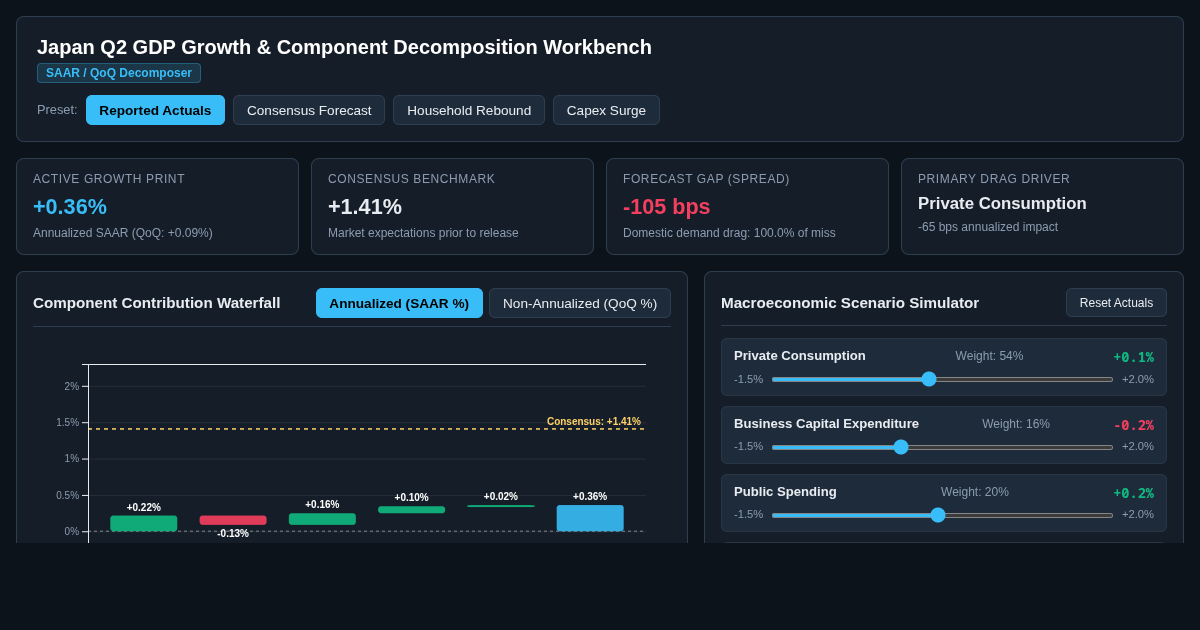
Task: Click the blue +0.36% total bar
Action: point(590,518)
